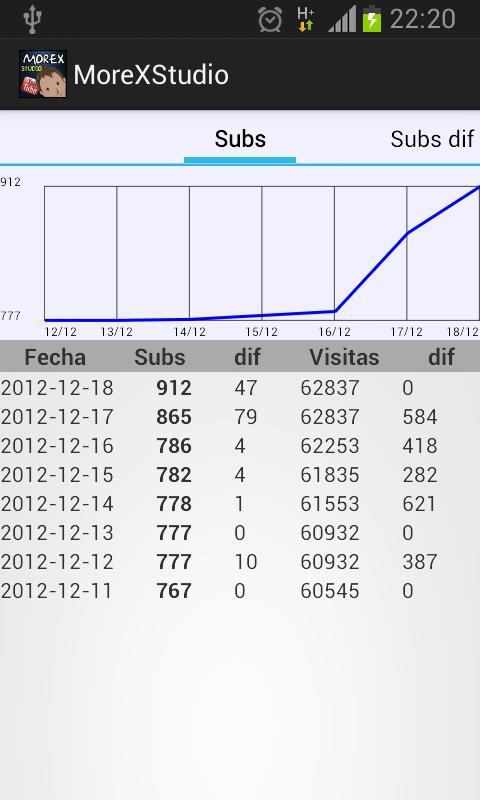Tap the 61553 visitas value
This screenshot has height=800, width=480.
point(330,504)
